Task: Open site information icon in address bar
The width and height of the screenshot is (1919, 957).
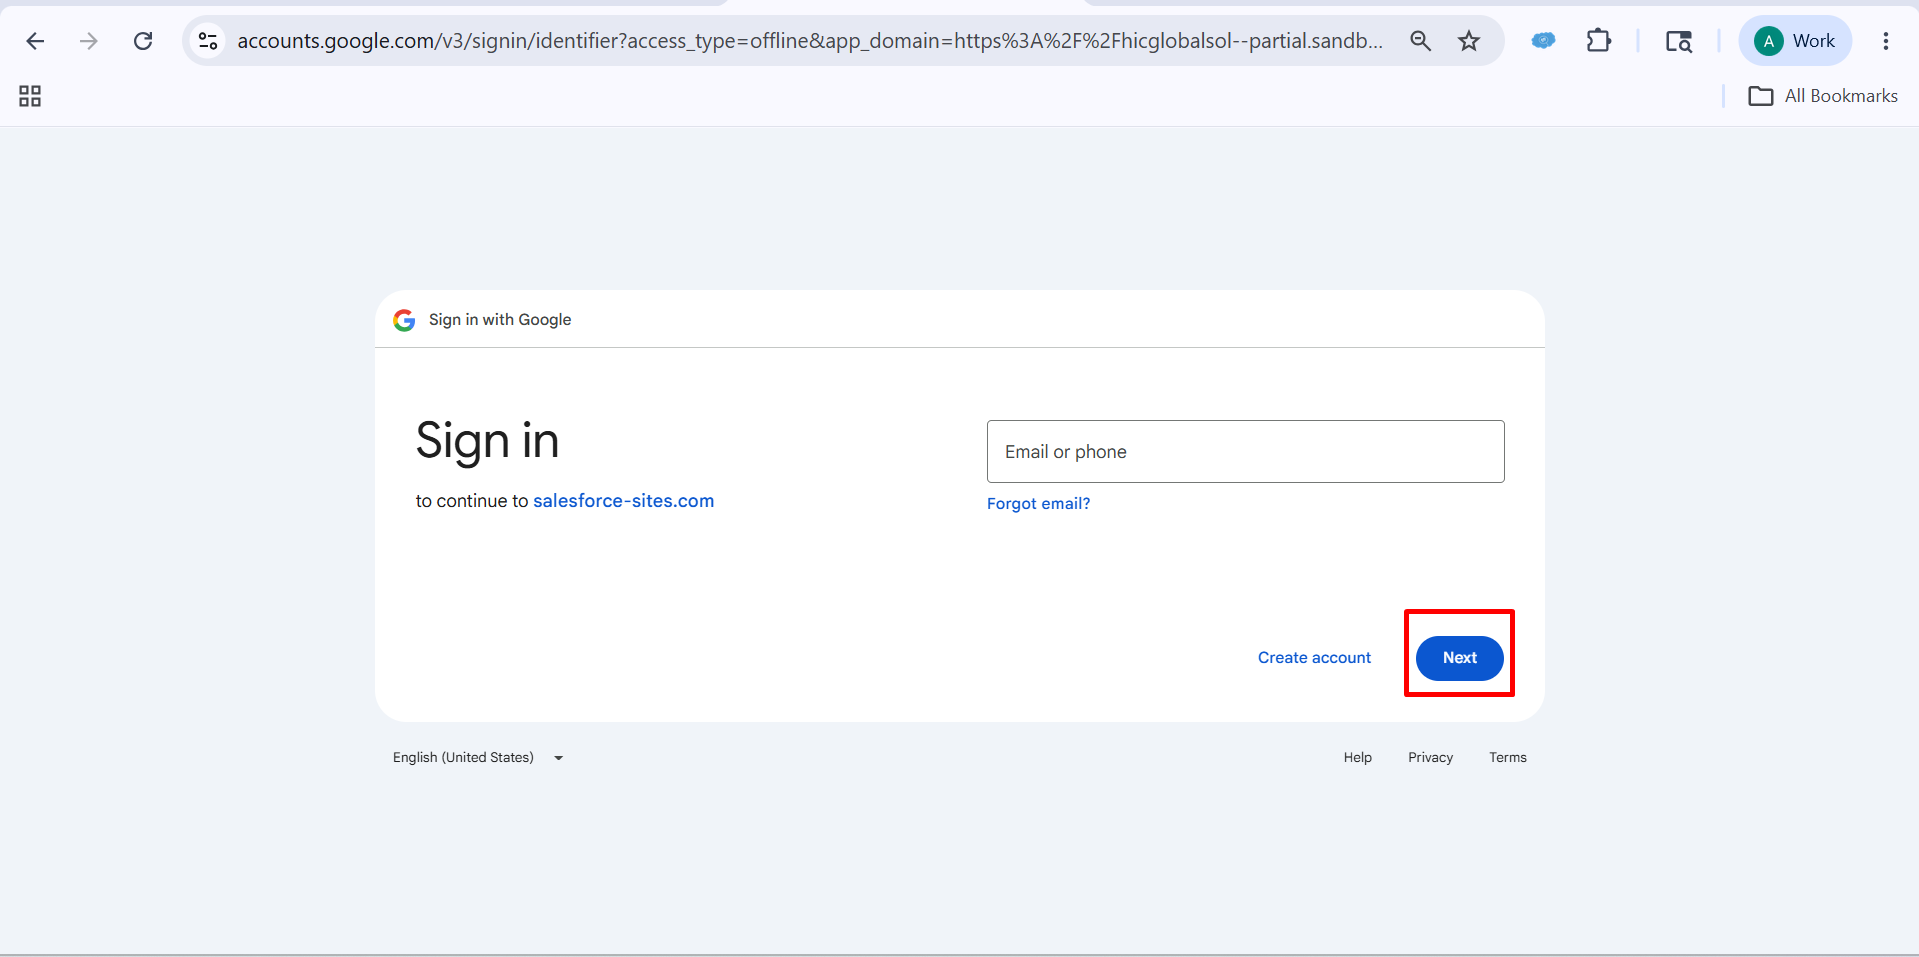Action: pyautogui.click(x=208, y=41)
